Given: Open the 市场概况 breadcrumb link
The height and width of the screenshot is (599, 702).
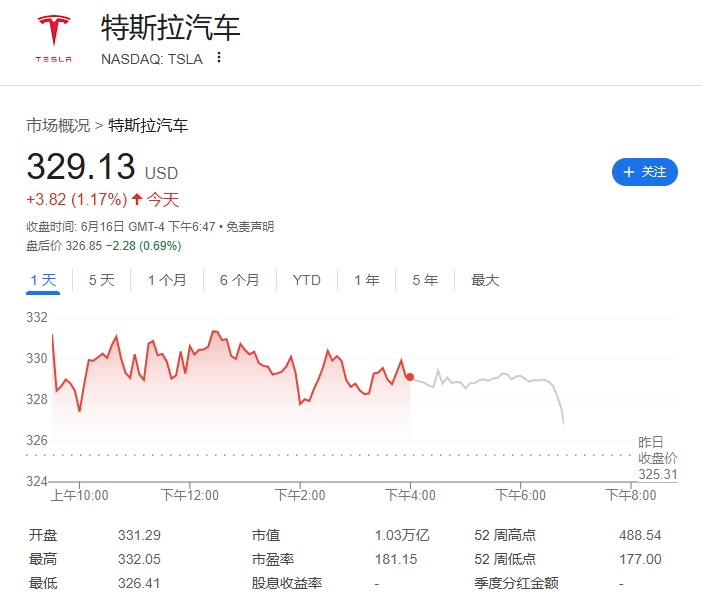Looking at the screenshot, I should pyautogui.click(x=58, y=125).
